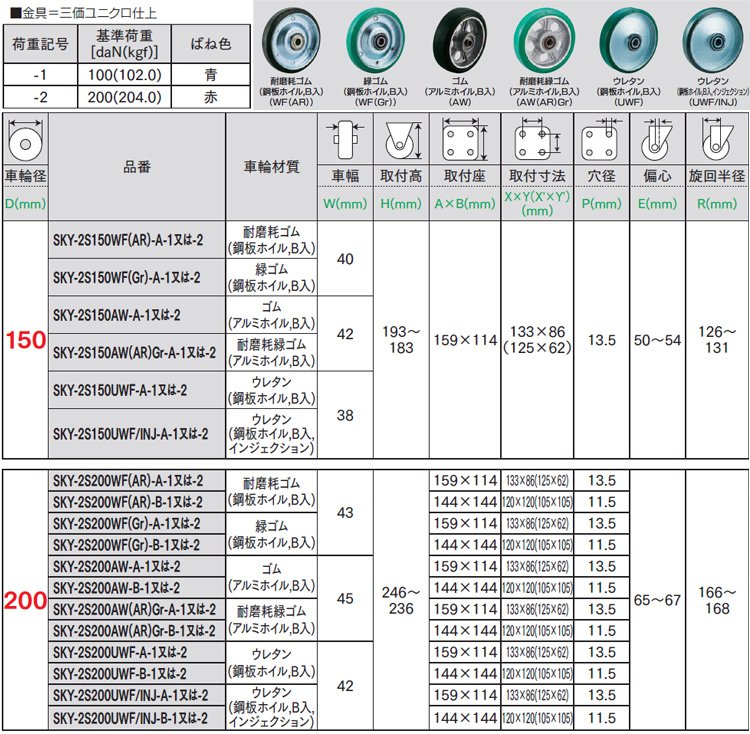
Task: Click the mounting plate diagram above 取付座
Action: [x=463, y=141]
